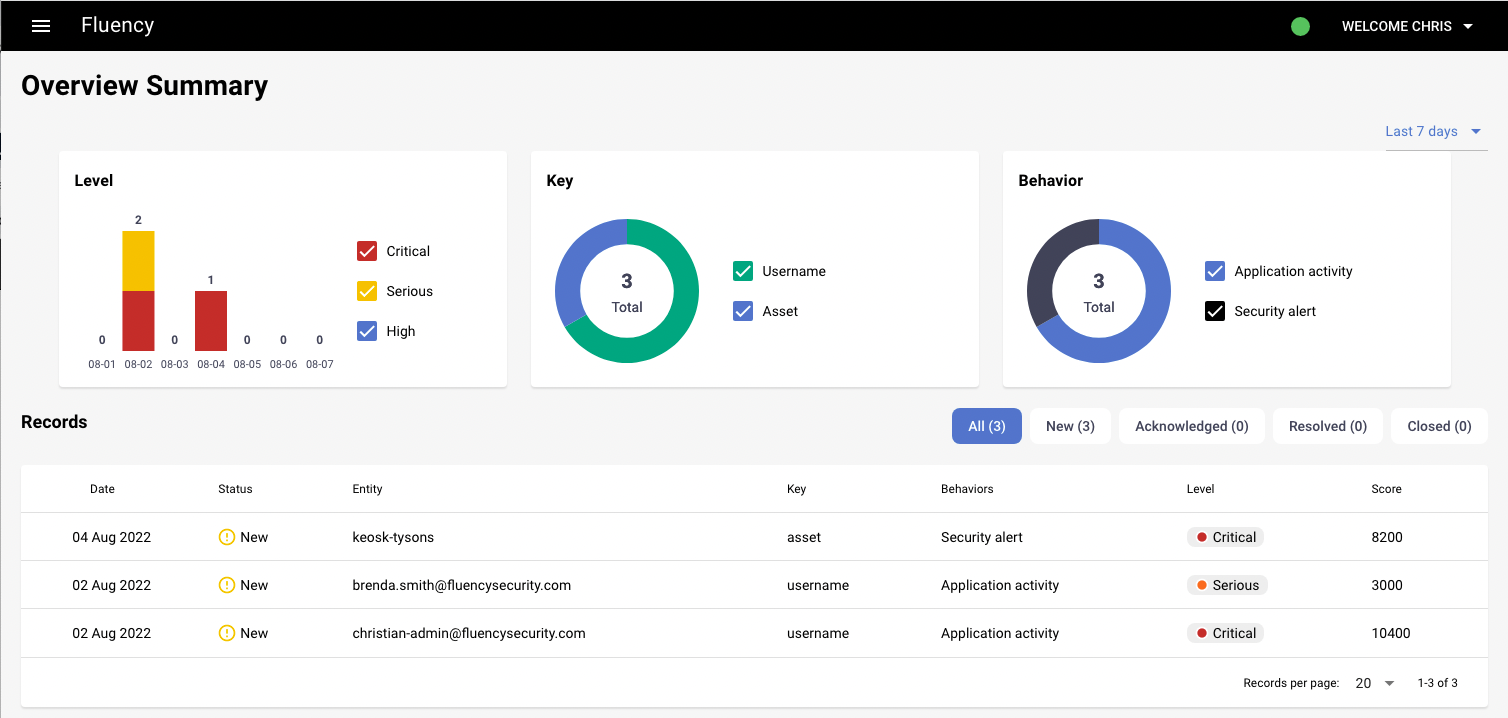Click the 08-02 axis date label

(138, 364)
